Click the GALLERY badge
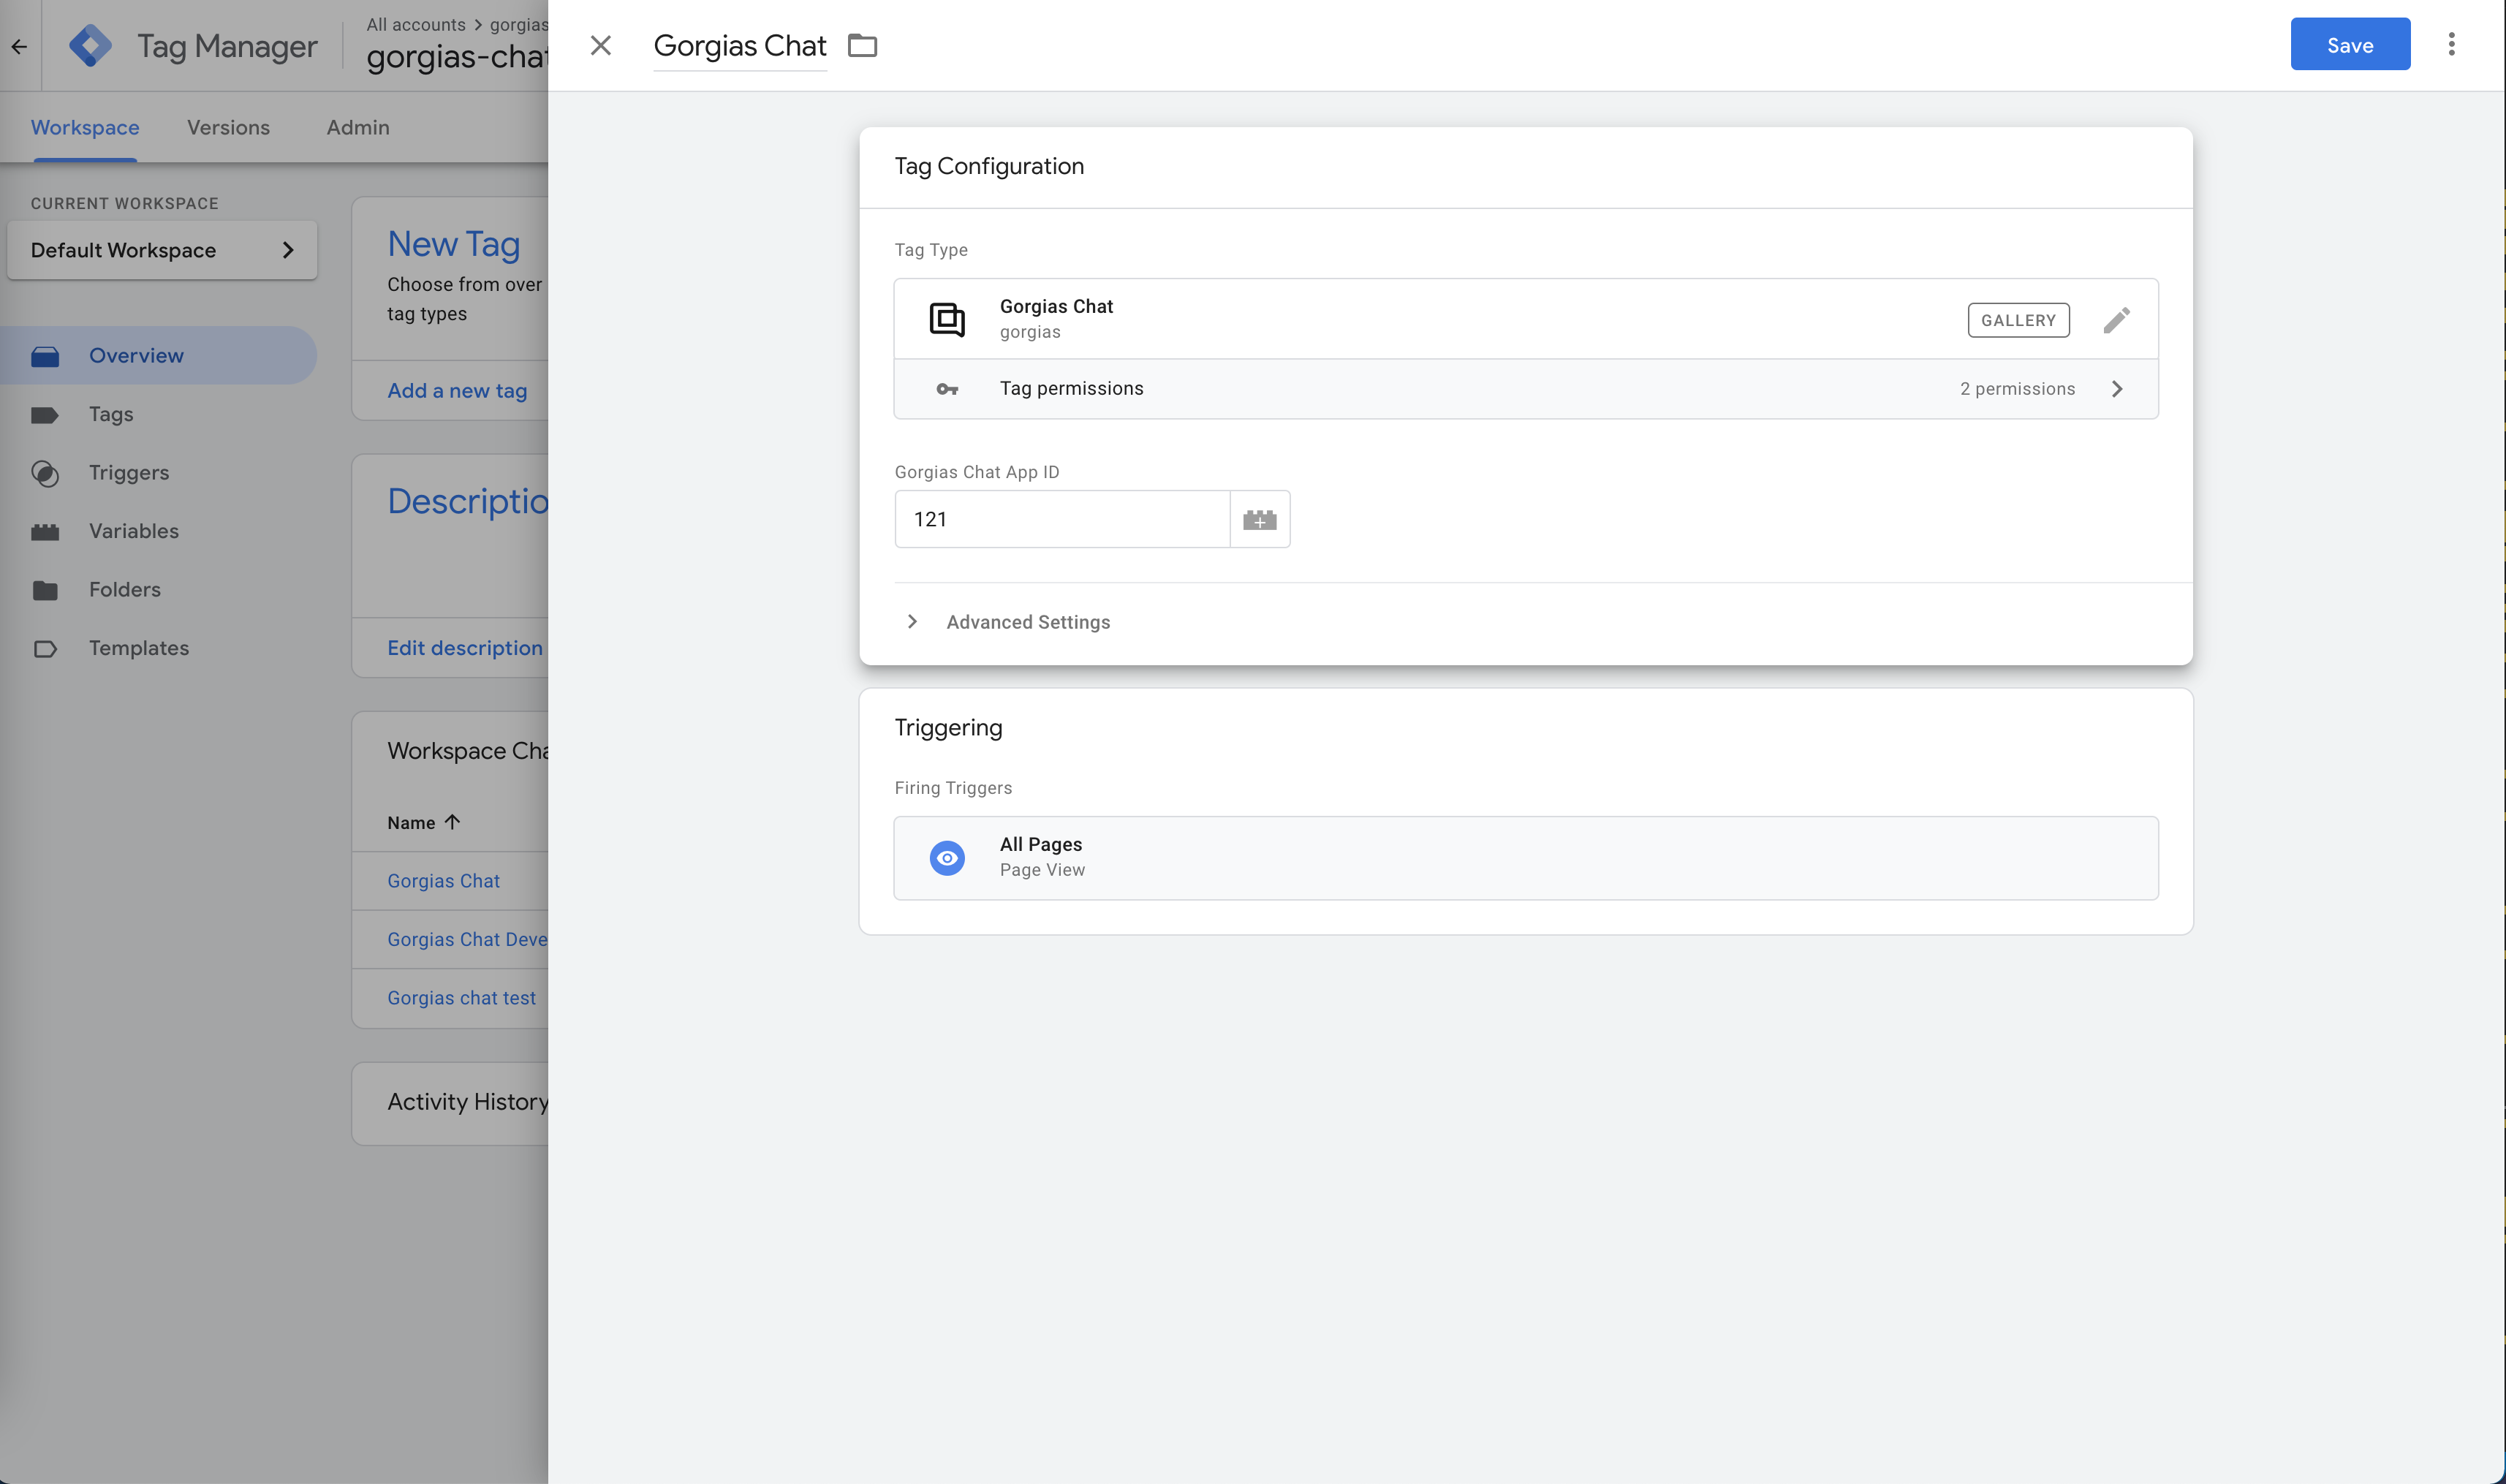 (2018, 320)
